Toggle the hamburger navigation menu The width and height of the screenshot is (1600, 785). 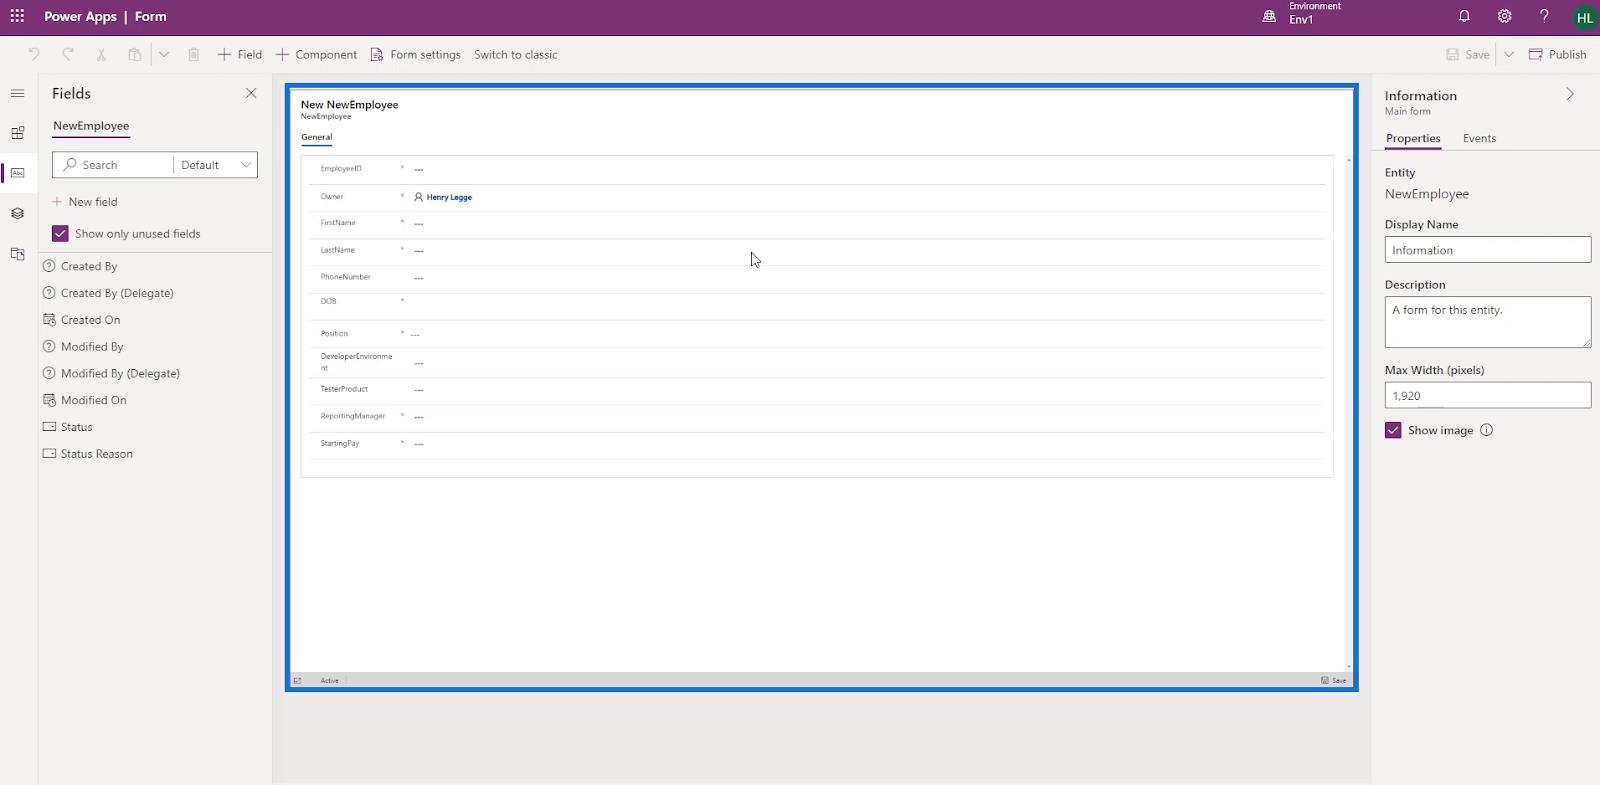[x=17, y=93]
